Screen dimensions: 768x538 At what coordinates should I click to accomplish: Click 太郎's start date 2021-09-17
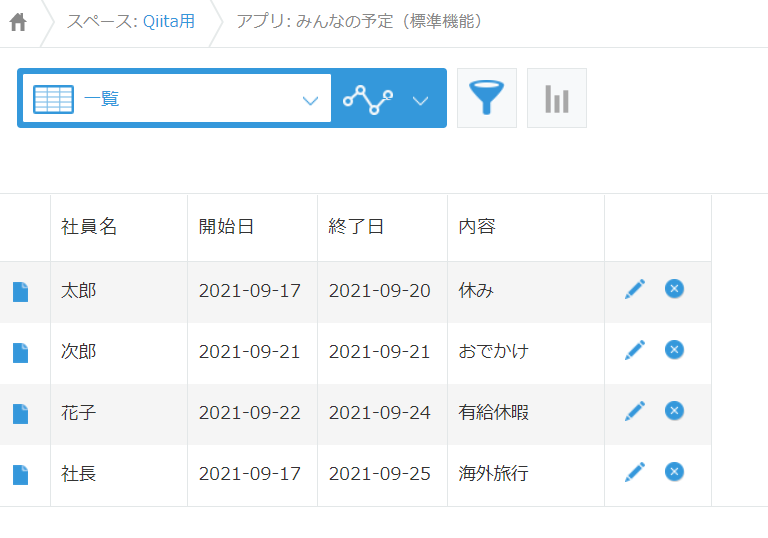[250, 291]
